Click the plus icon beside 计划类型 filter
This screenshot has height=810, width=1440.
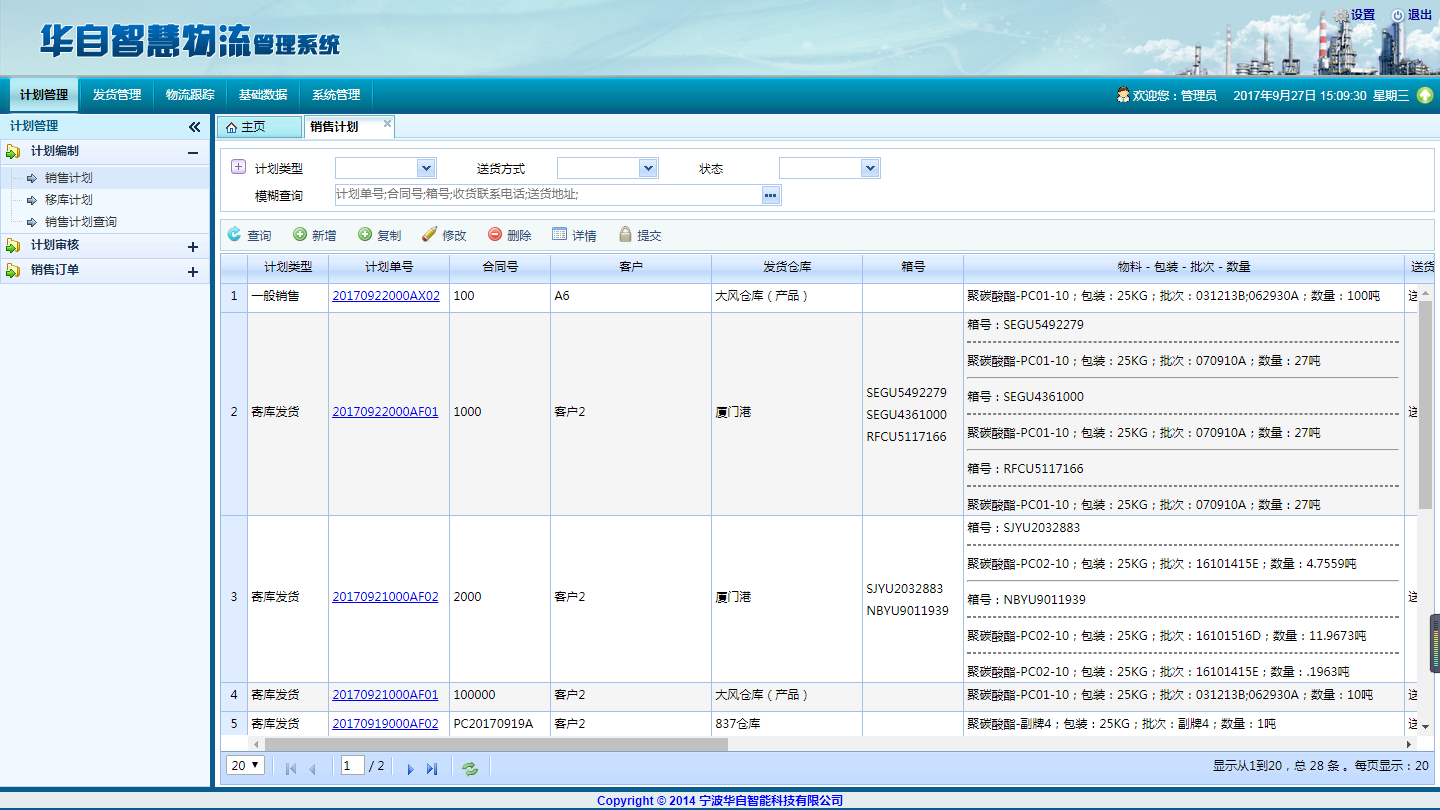[x=238, y=167]
